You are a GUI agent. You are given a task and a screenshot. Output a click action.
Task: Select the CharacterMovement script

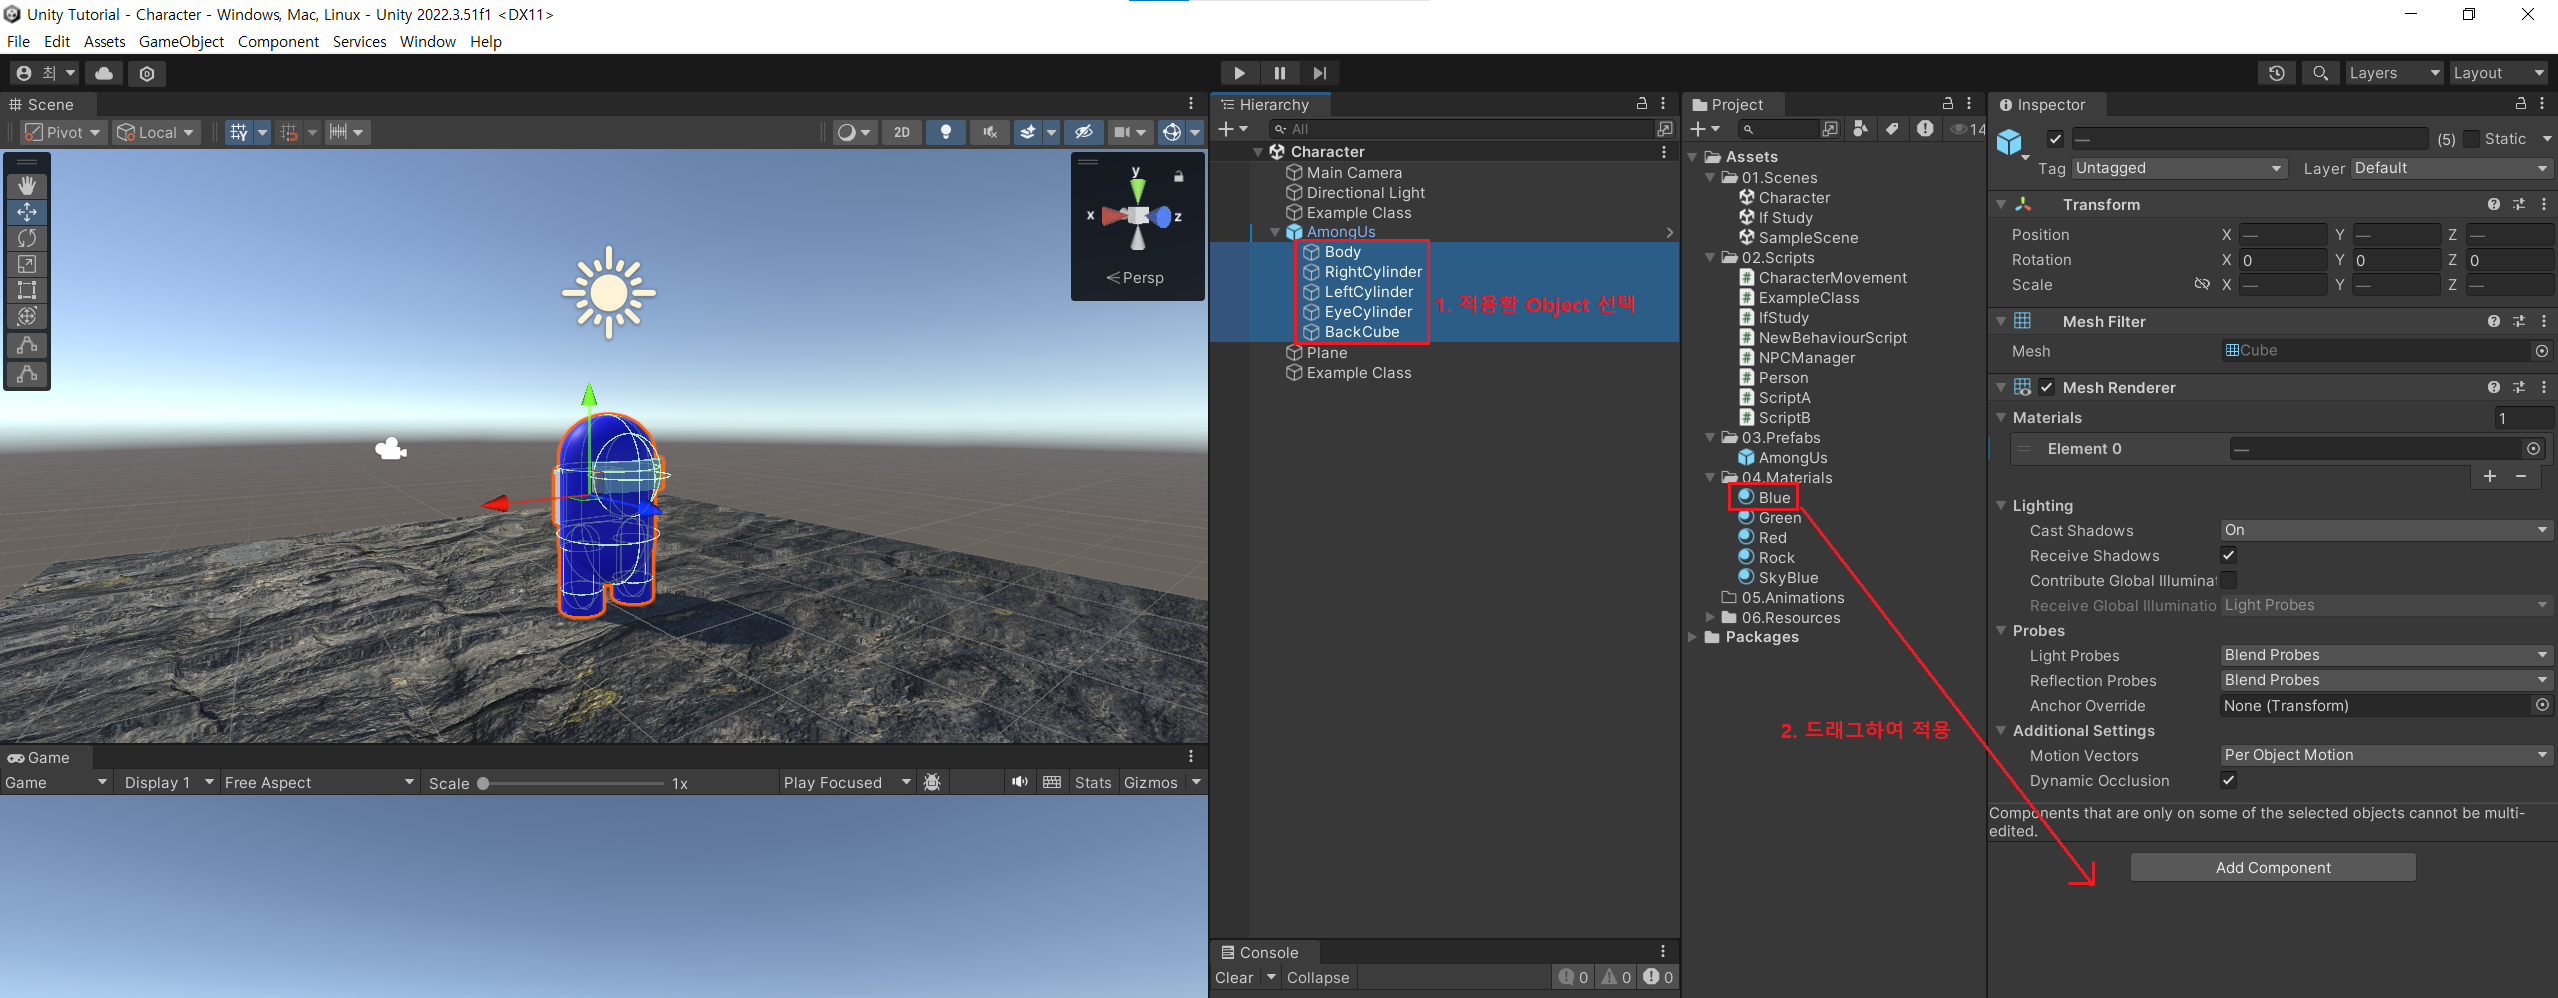pyautogui.click(x=1823, y=277)
